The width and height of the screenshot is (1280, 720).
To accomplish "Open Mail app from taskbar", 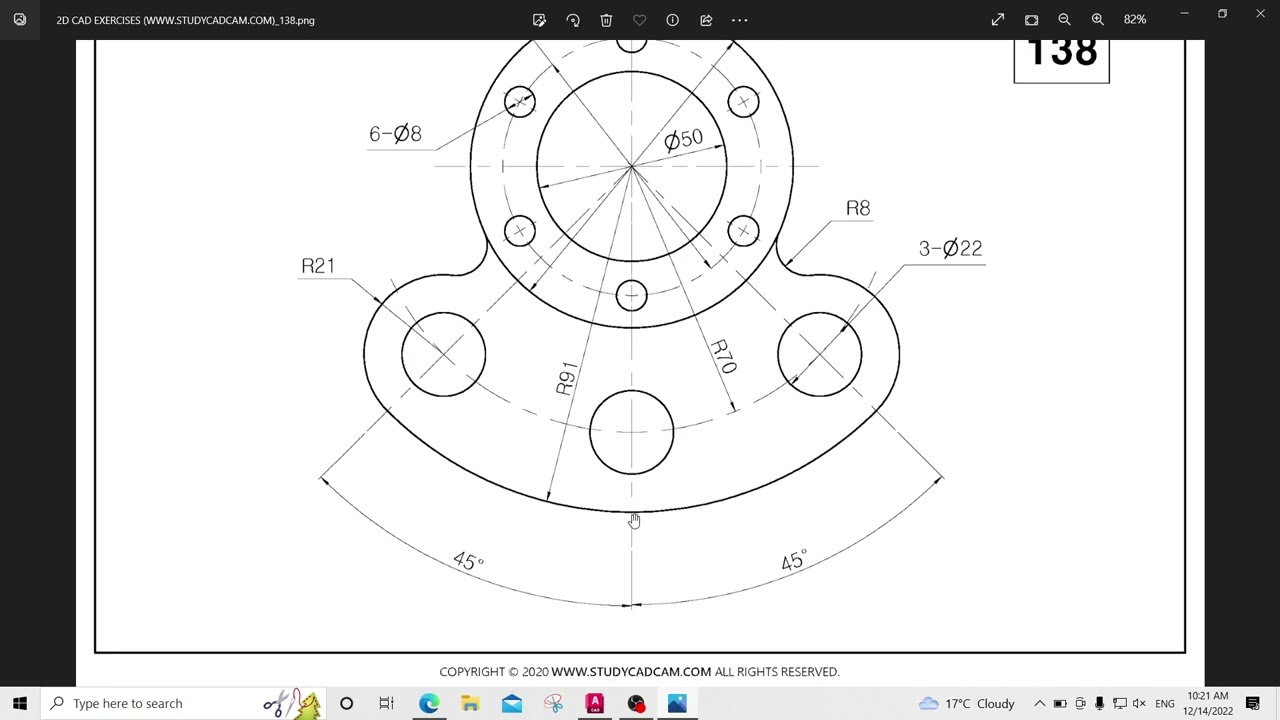I will point(512,703).
